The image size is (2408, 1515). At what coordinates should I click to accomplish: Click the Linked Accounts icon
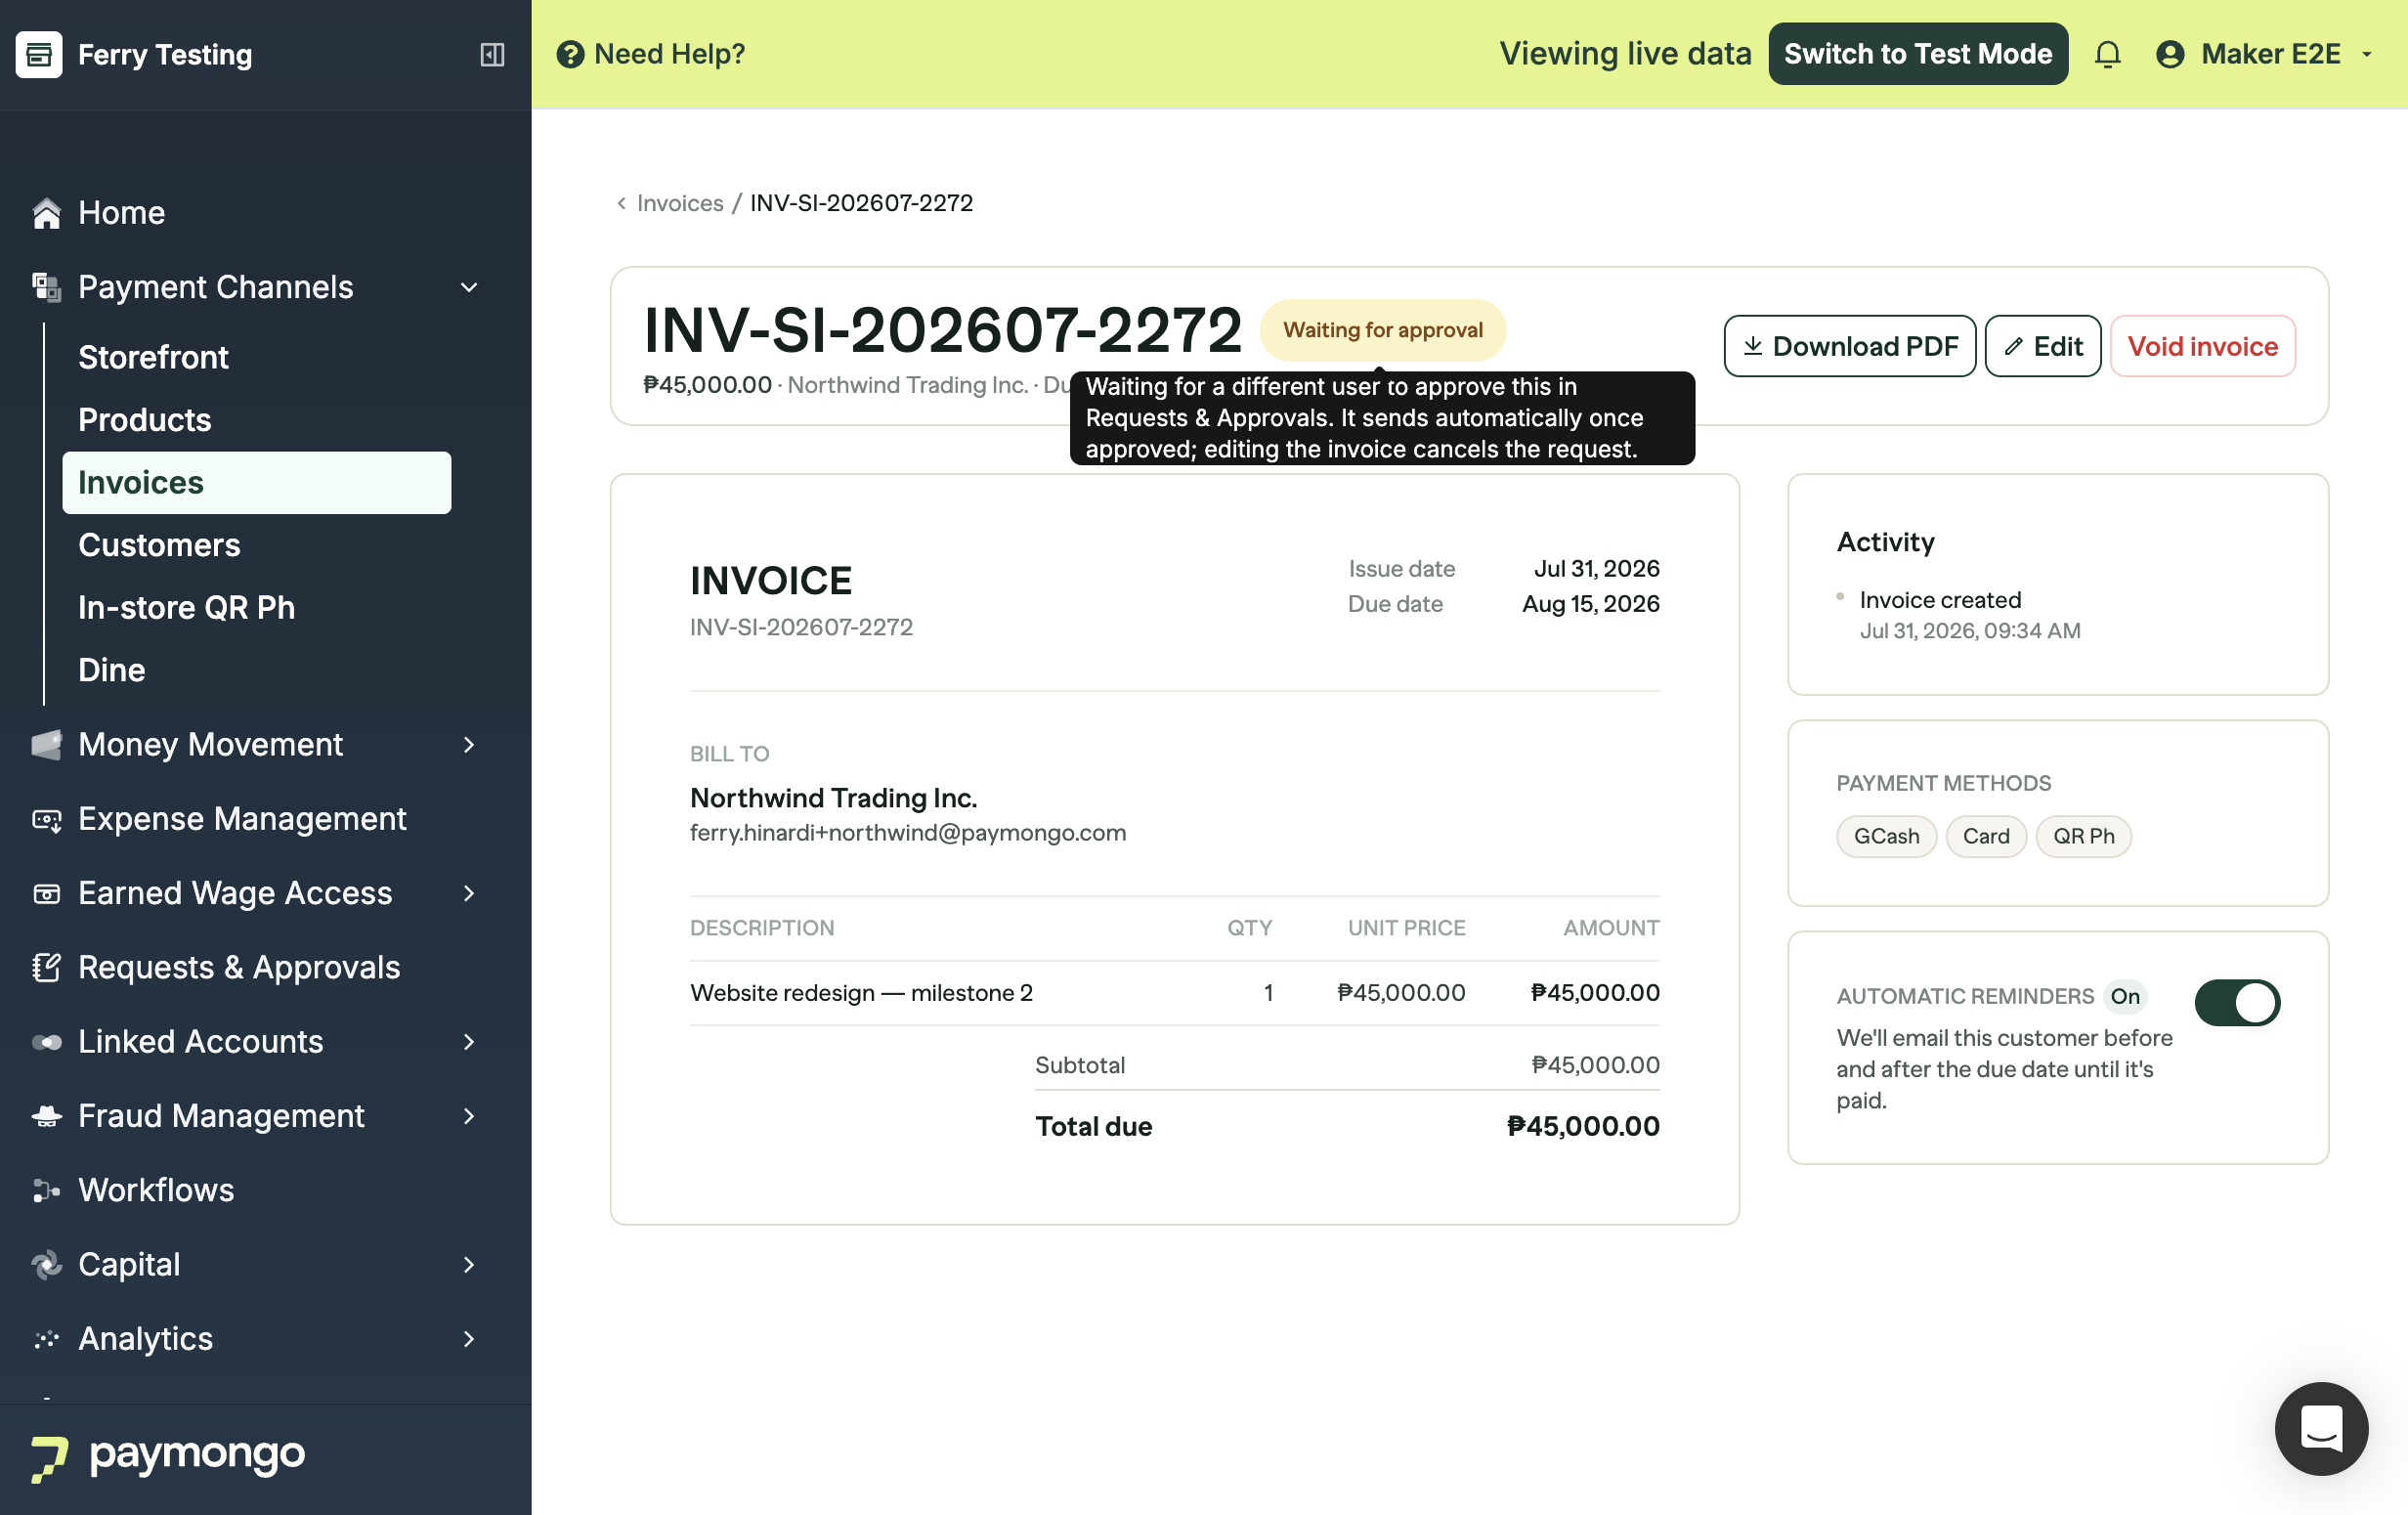click(x=47, y=1042)
